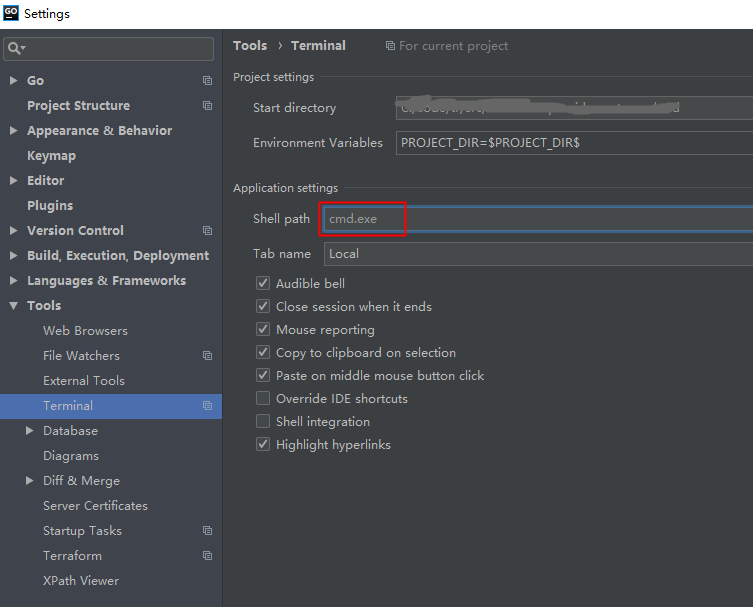Expand the Editor settings node
Image resolution: width=753 pixels, height=607 pixels.
pyautogui.click(x=13, y=181)
